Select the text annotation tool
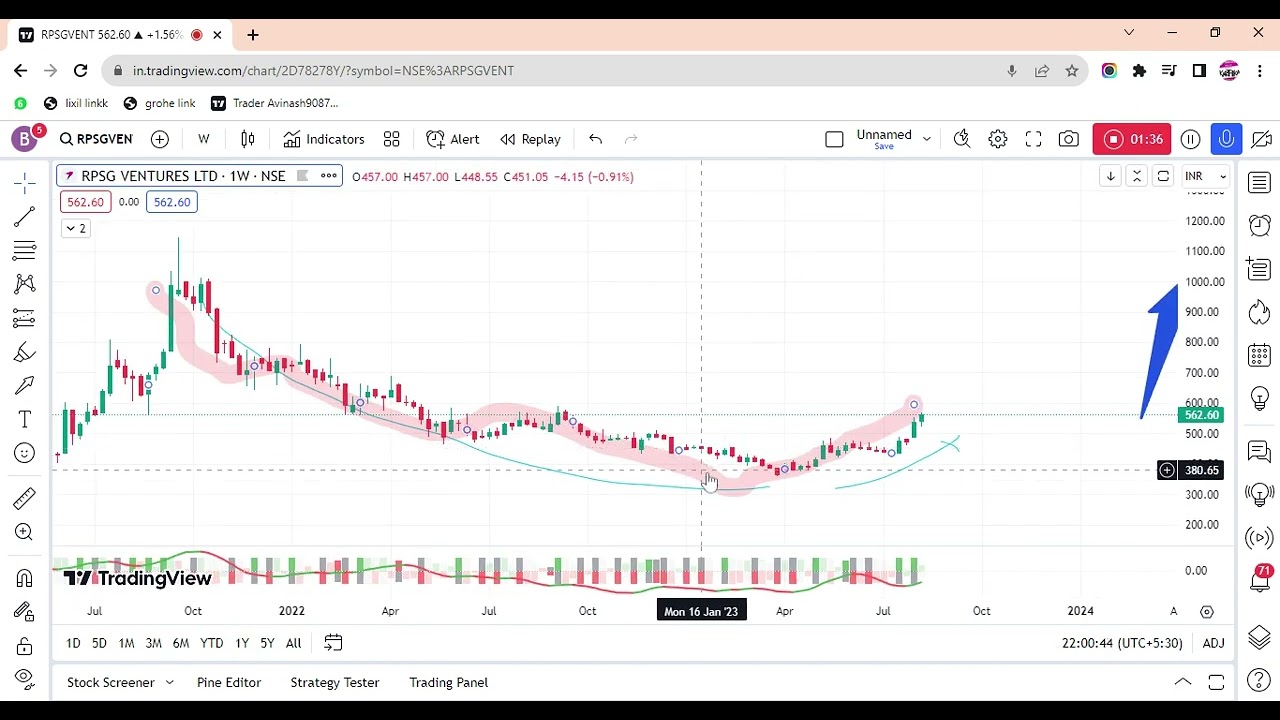The width and height of the screenshot is (1280, 720). 25,419
